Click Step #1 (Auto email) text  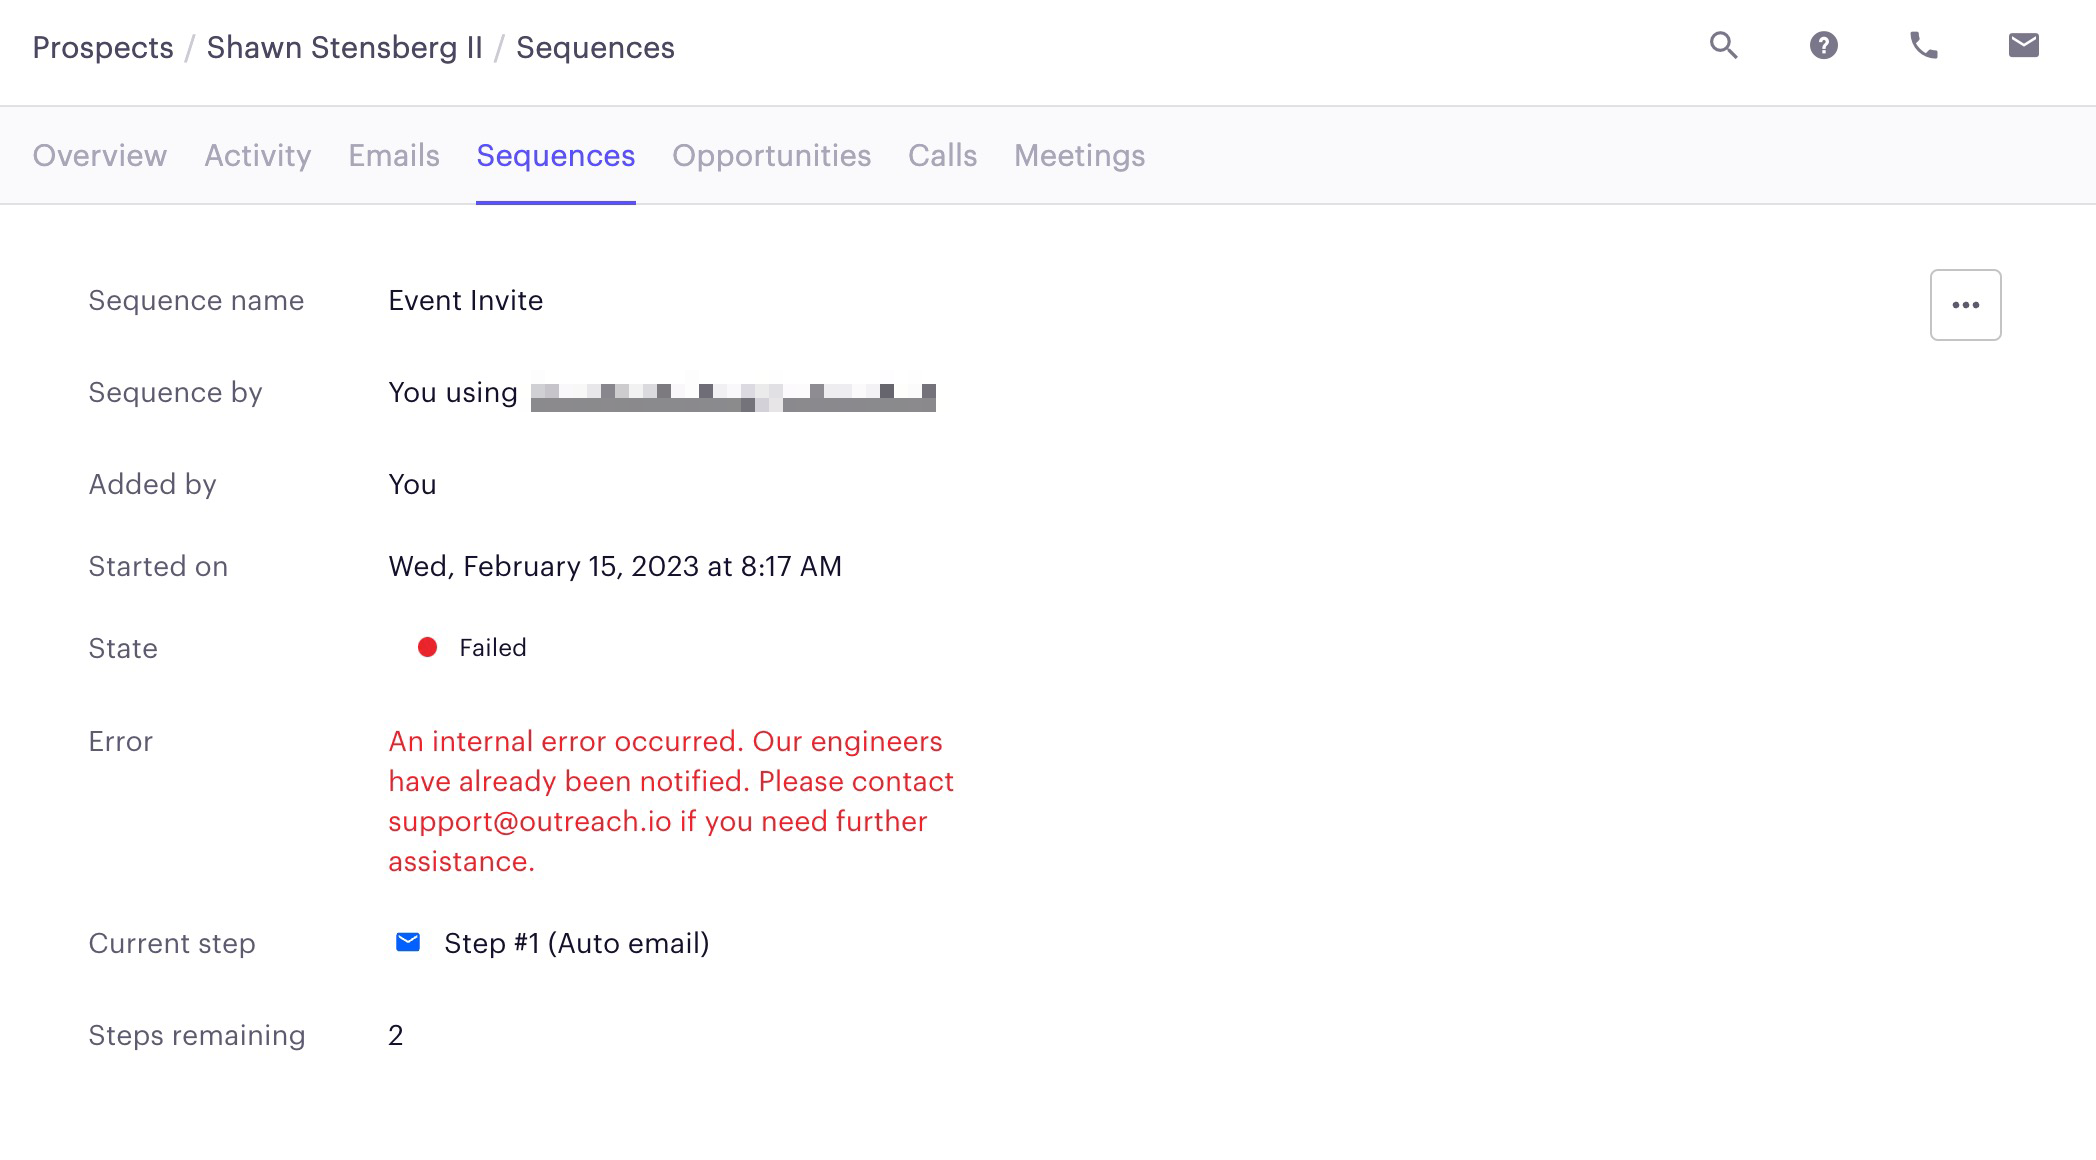point(577,944)
